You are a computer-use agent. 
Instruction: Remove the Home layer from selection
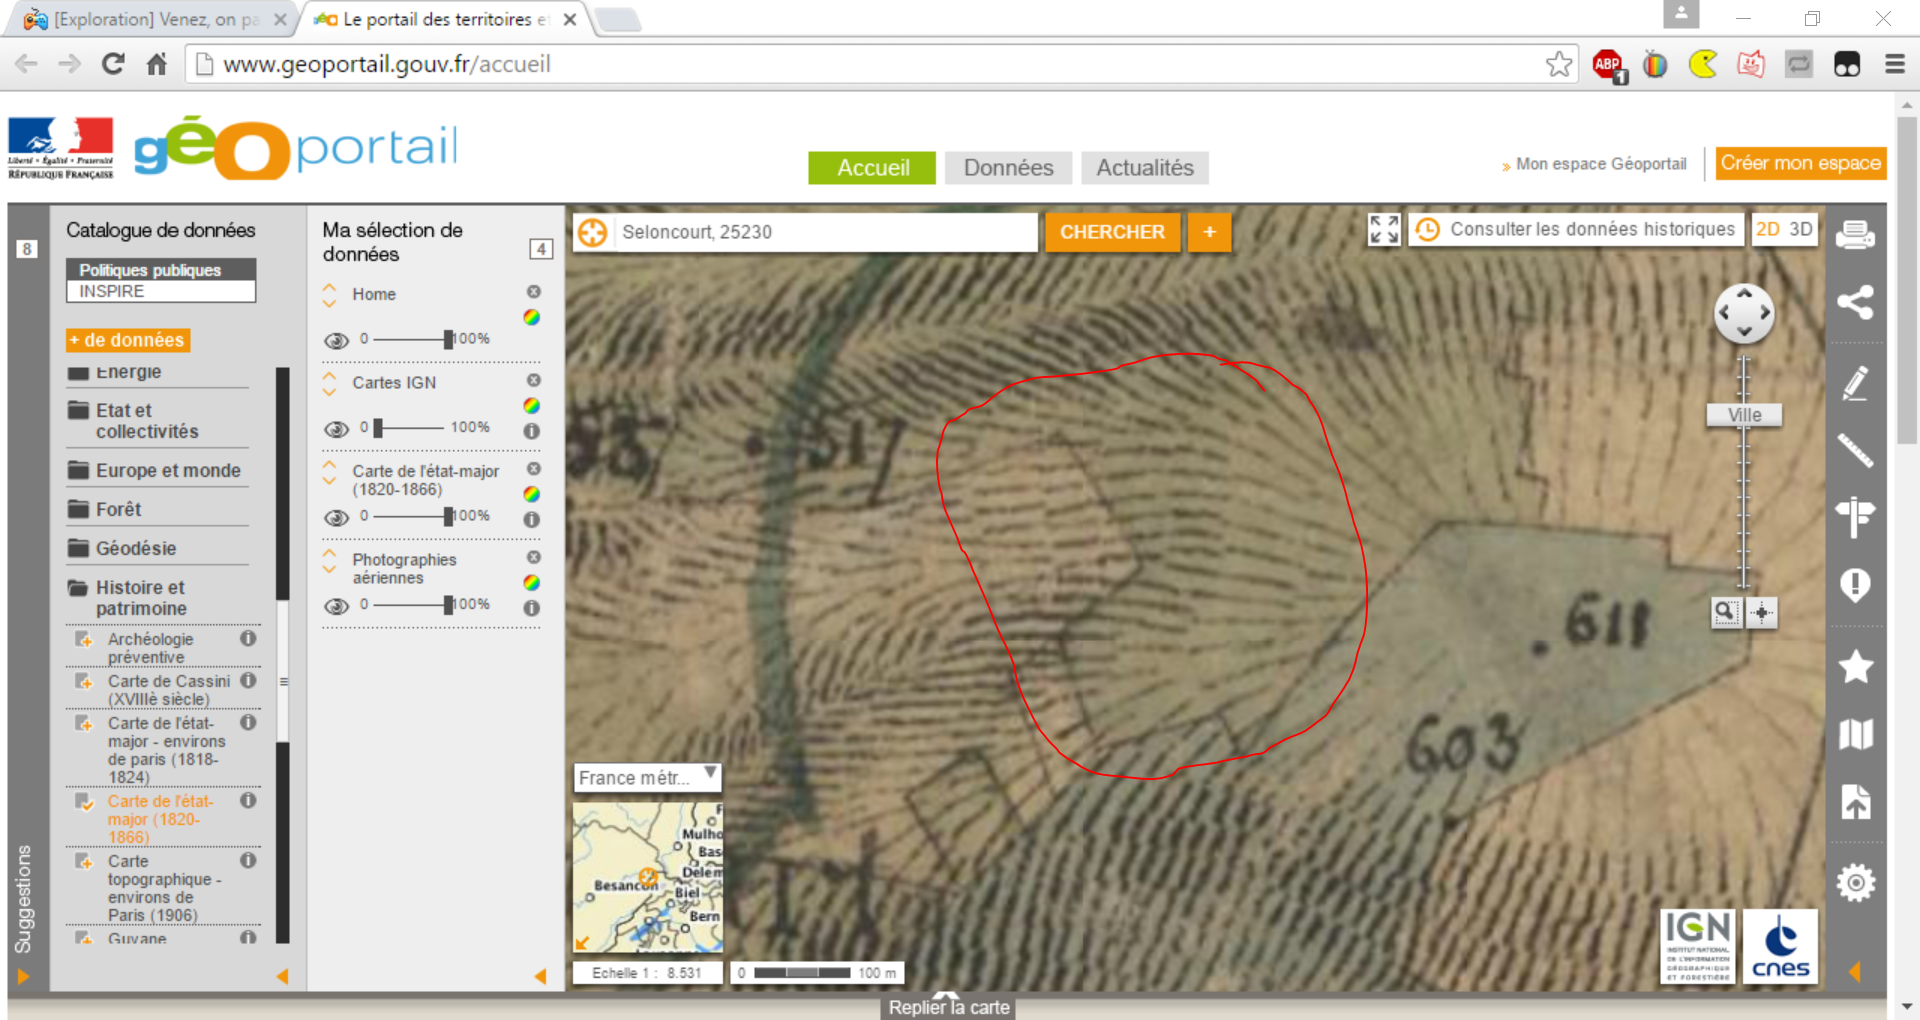534,292
